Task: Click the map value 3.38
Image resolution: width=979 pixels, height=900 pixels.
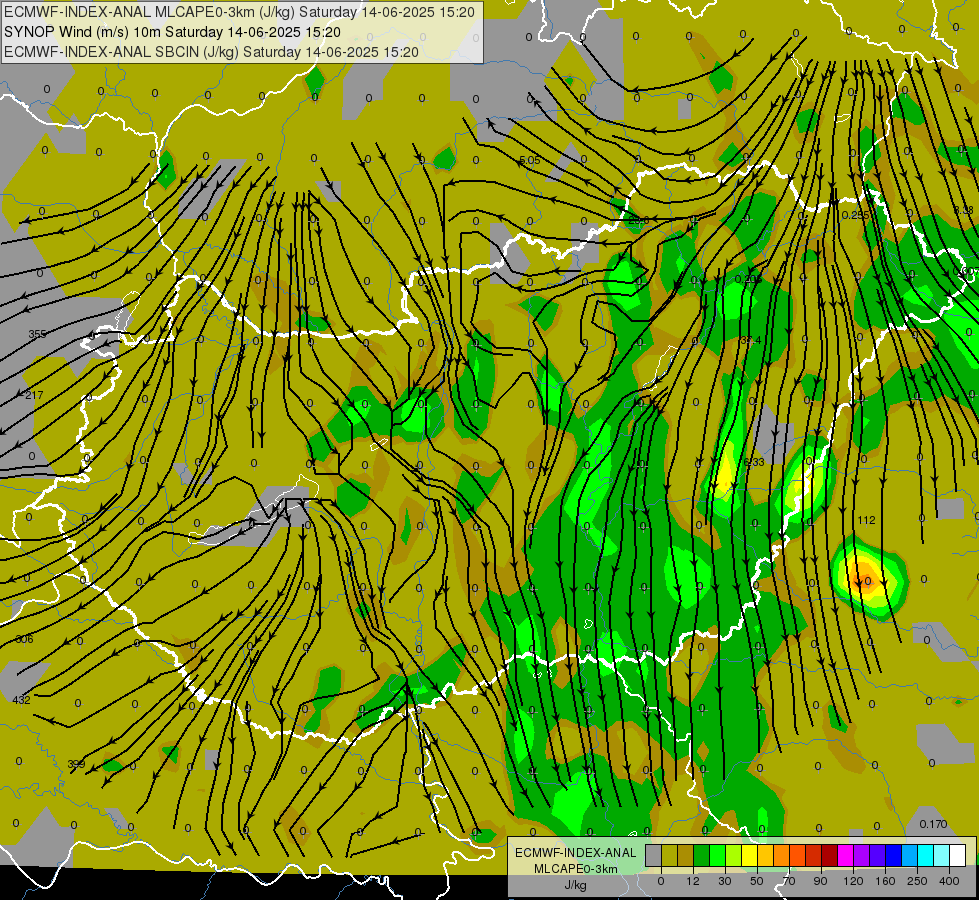Action: pyautogui.click(x=963, y=210)
